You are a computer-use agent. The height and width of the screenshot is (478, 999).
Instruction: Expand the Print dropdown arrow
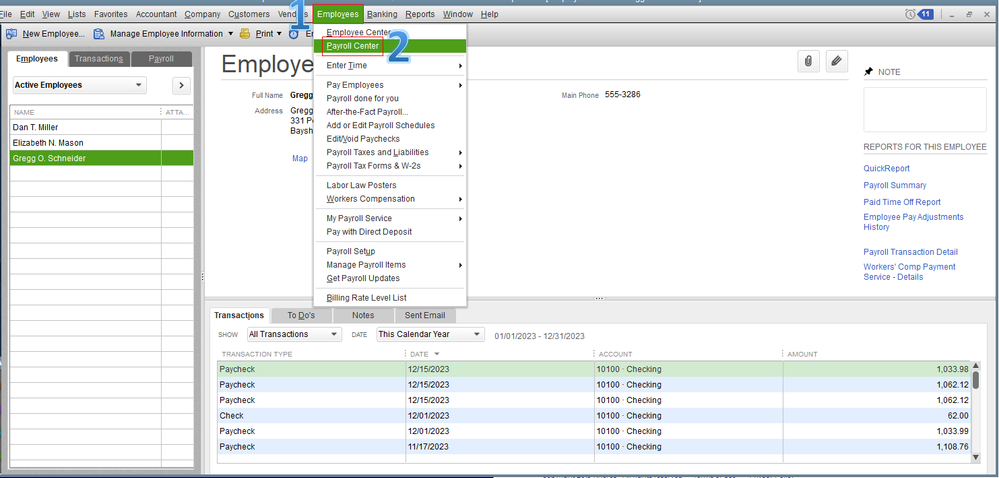(x=279, y=33)
